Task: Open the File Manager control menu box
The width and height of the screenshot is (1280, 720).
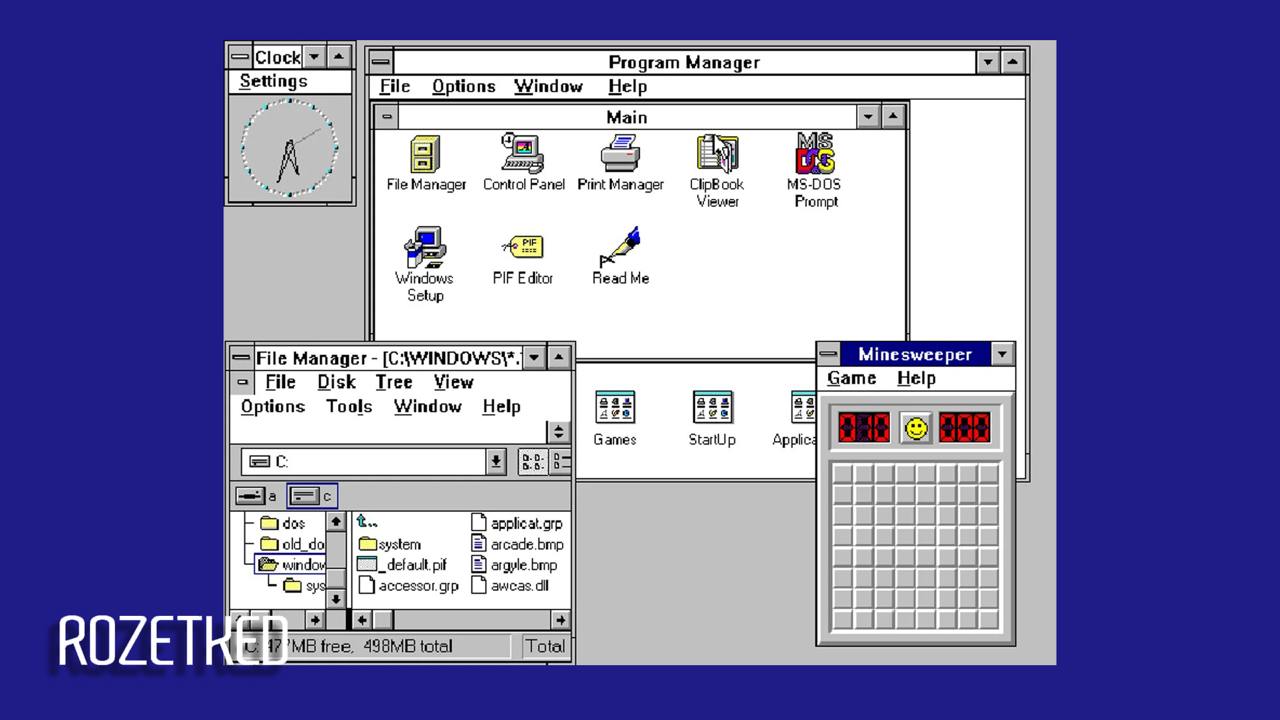Action: click(x=241, y=357)
